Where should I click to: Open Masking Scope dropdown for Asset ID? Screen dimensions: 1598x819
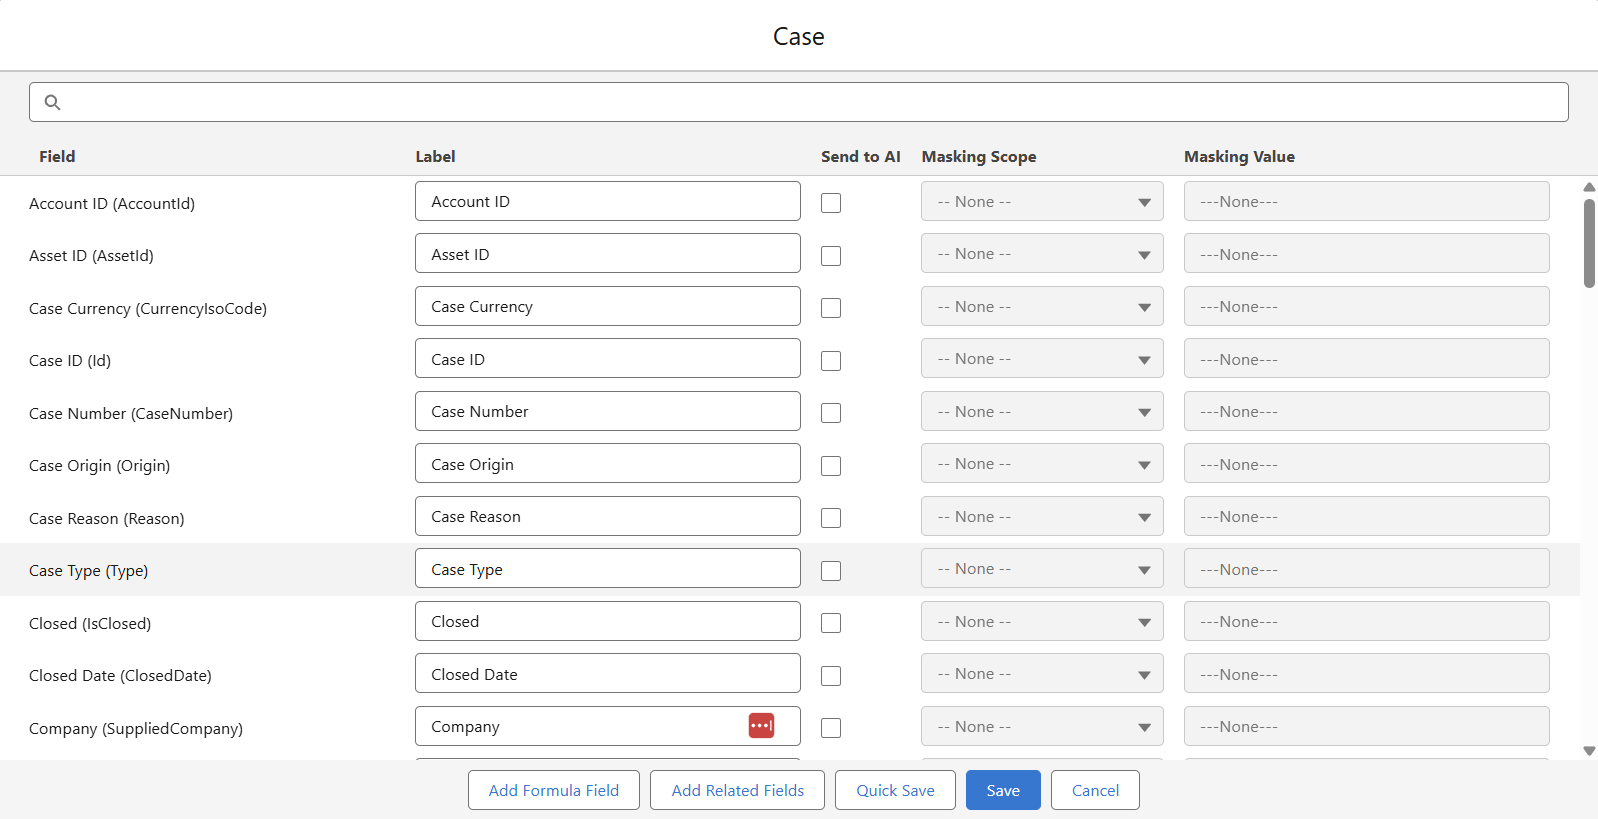click(1041, 254)
